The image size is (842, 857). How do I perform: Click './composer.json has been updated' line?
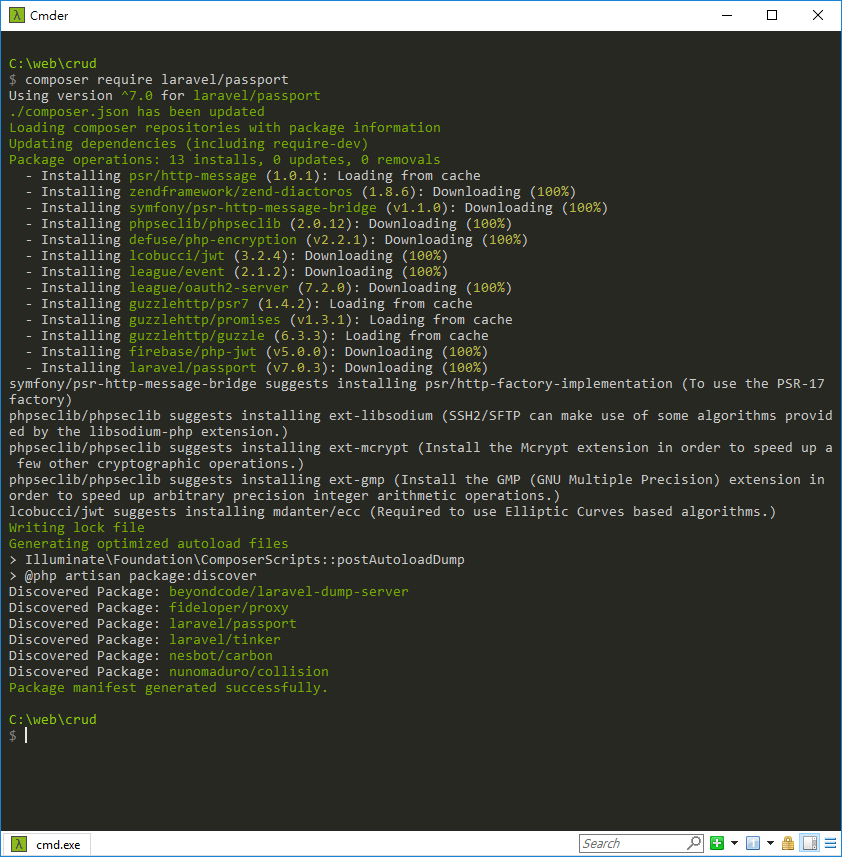coord(137,112)
